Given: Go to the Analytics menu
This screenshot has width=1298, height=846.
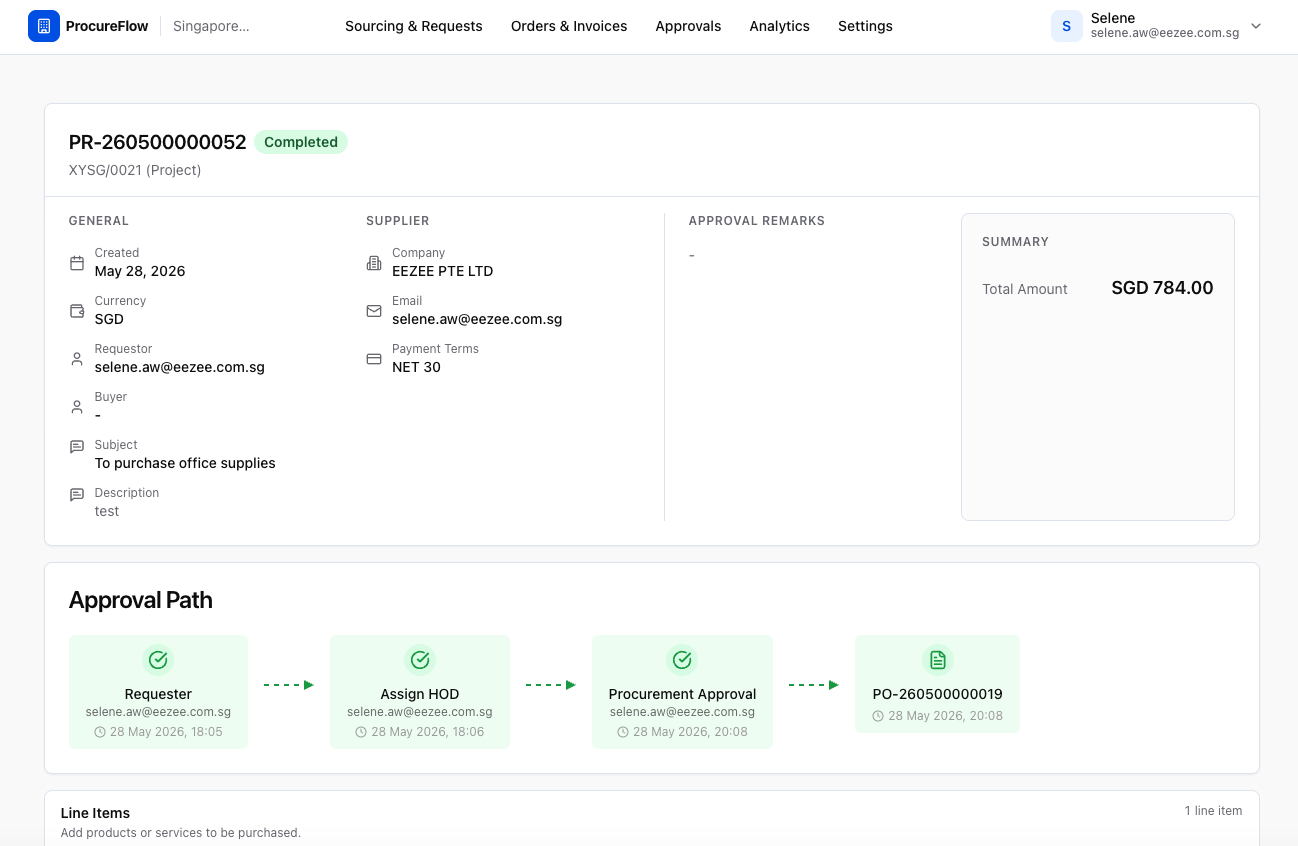Looking at the screenshot, I should pos(779,26).
